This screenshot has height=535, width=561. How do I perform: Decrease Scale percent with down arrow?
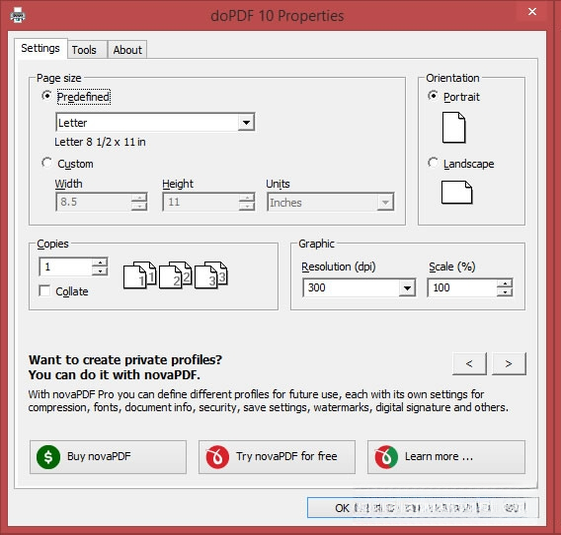(505, 292)
